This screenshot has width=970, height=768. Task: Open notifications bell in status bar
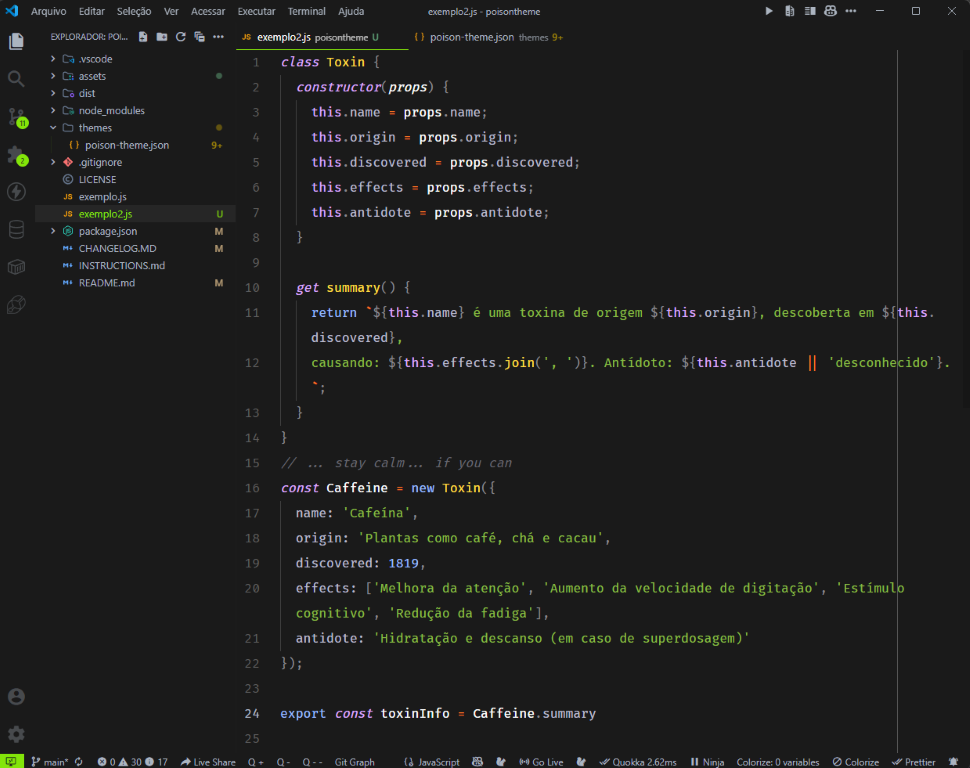pyautogui.click(x=953, y=762)
